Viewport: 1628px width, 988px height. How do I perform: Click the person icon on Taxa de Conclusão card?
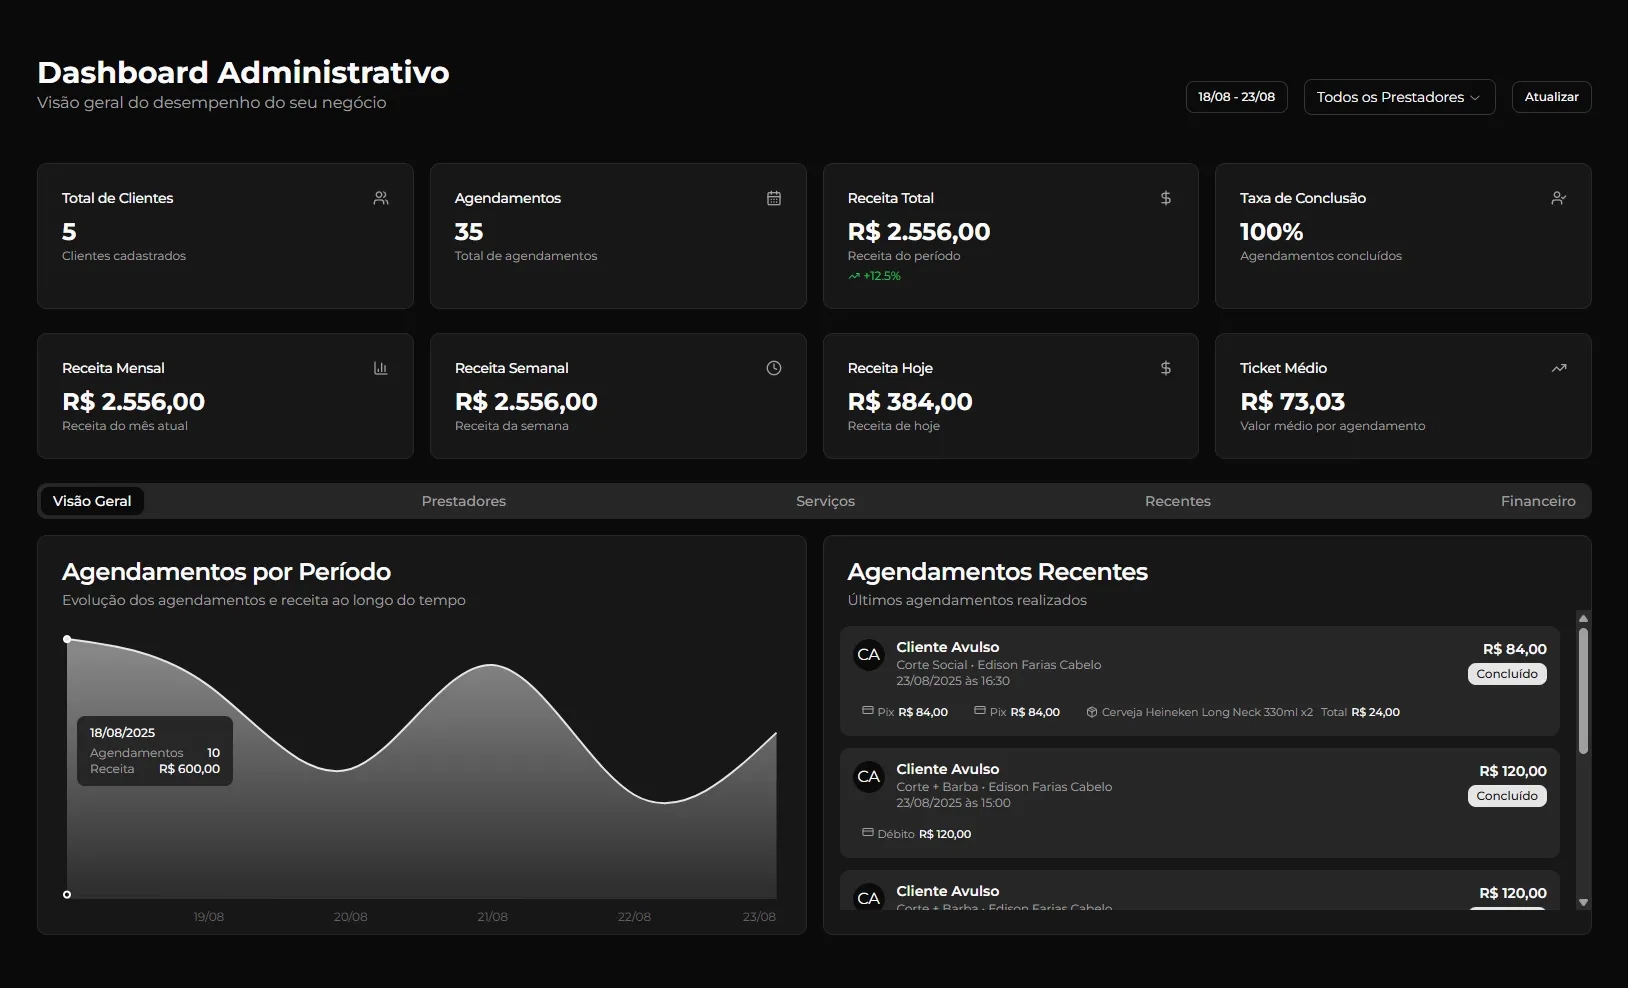tap(1558, 198)
